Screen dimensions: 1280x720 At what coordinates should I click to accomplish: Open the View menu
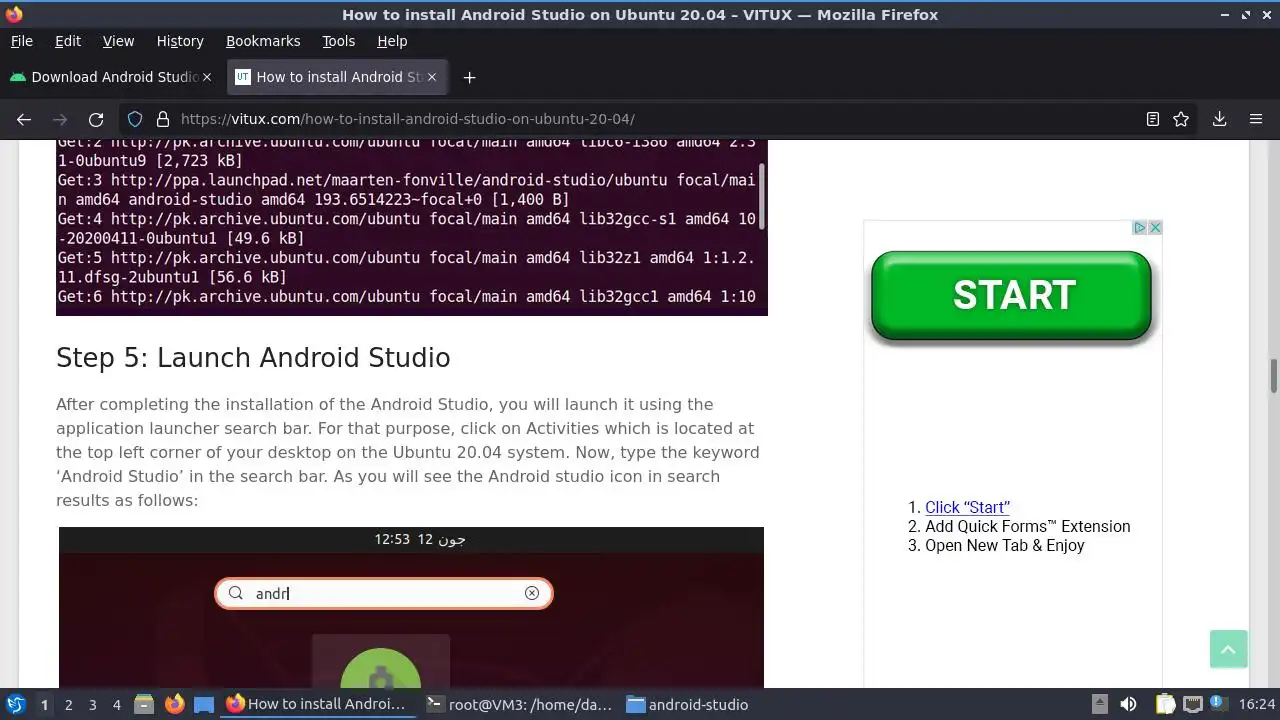[x=118, y=41]
